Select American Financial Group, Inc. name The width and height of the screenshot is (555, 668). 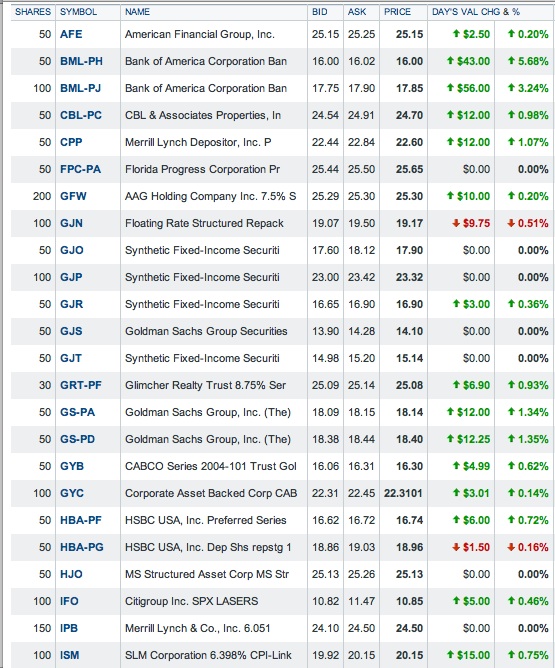click(200, 34)
